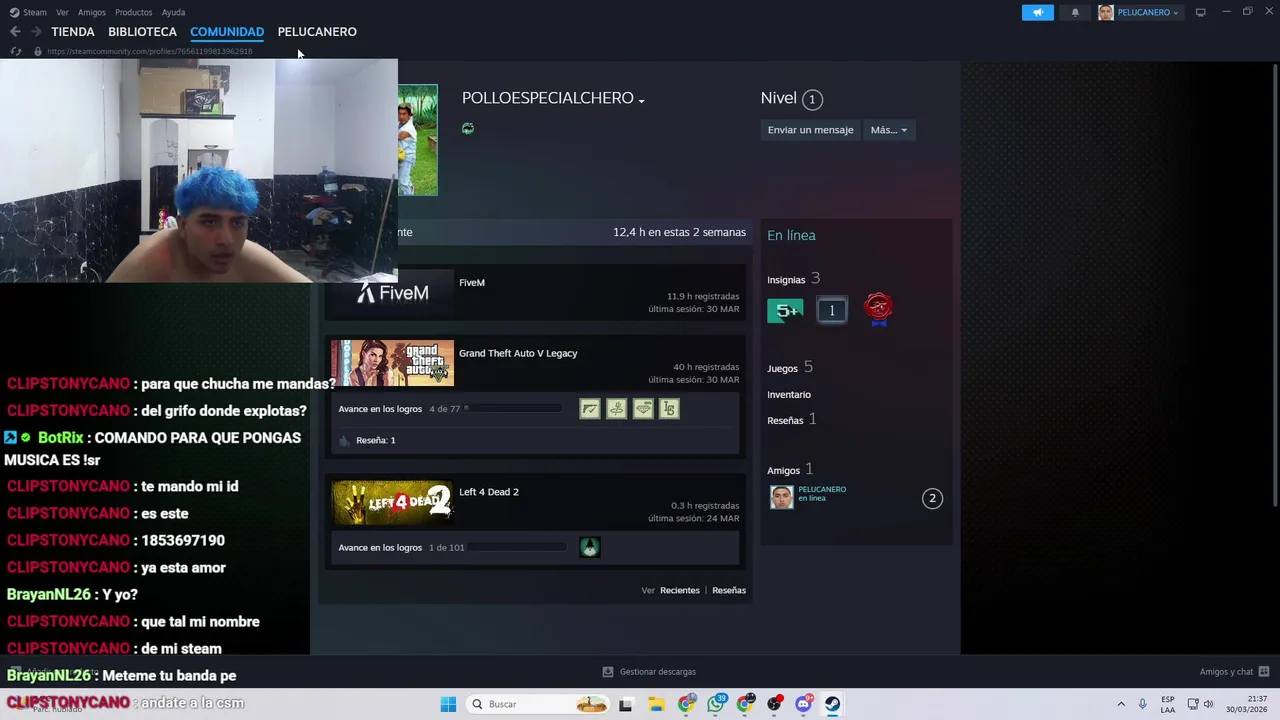
Task: Click the forward navigation arrow
Action: [36, 32]
